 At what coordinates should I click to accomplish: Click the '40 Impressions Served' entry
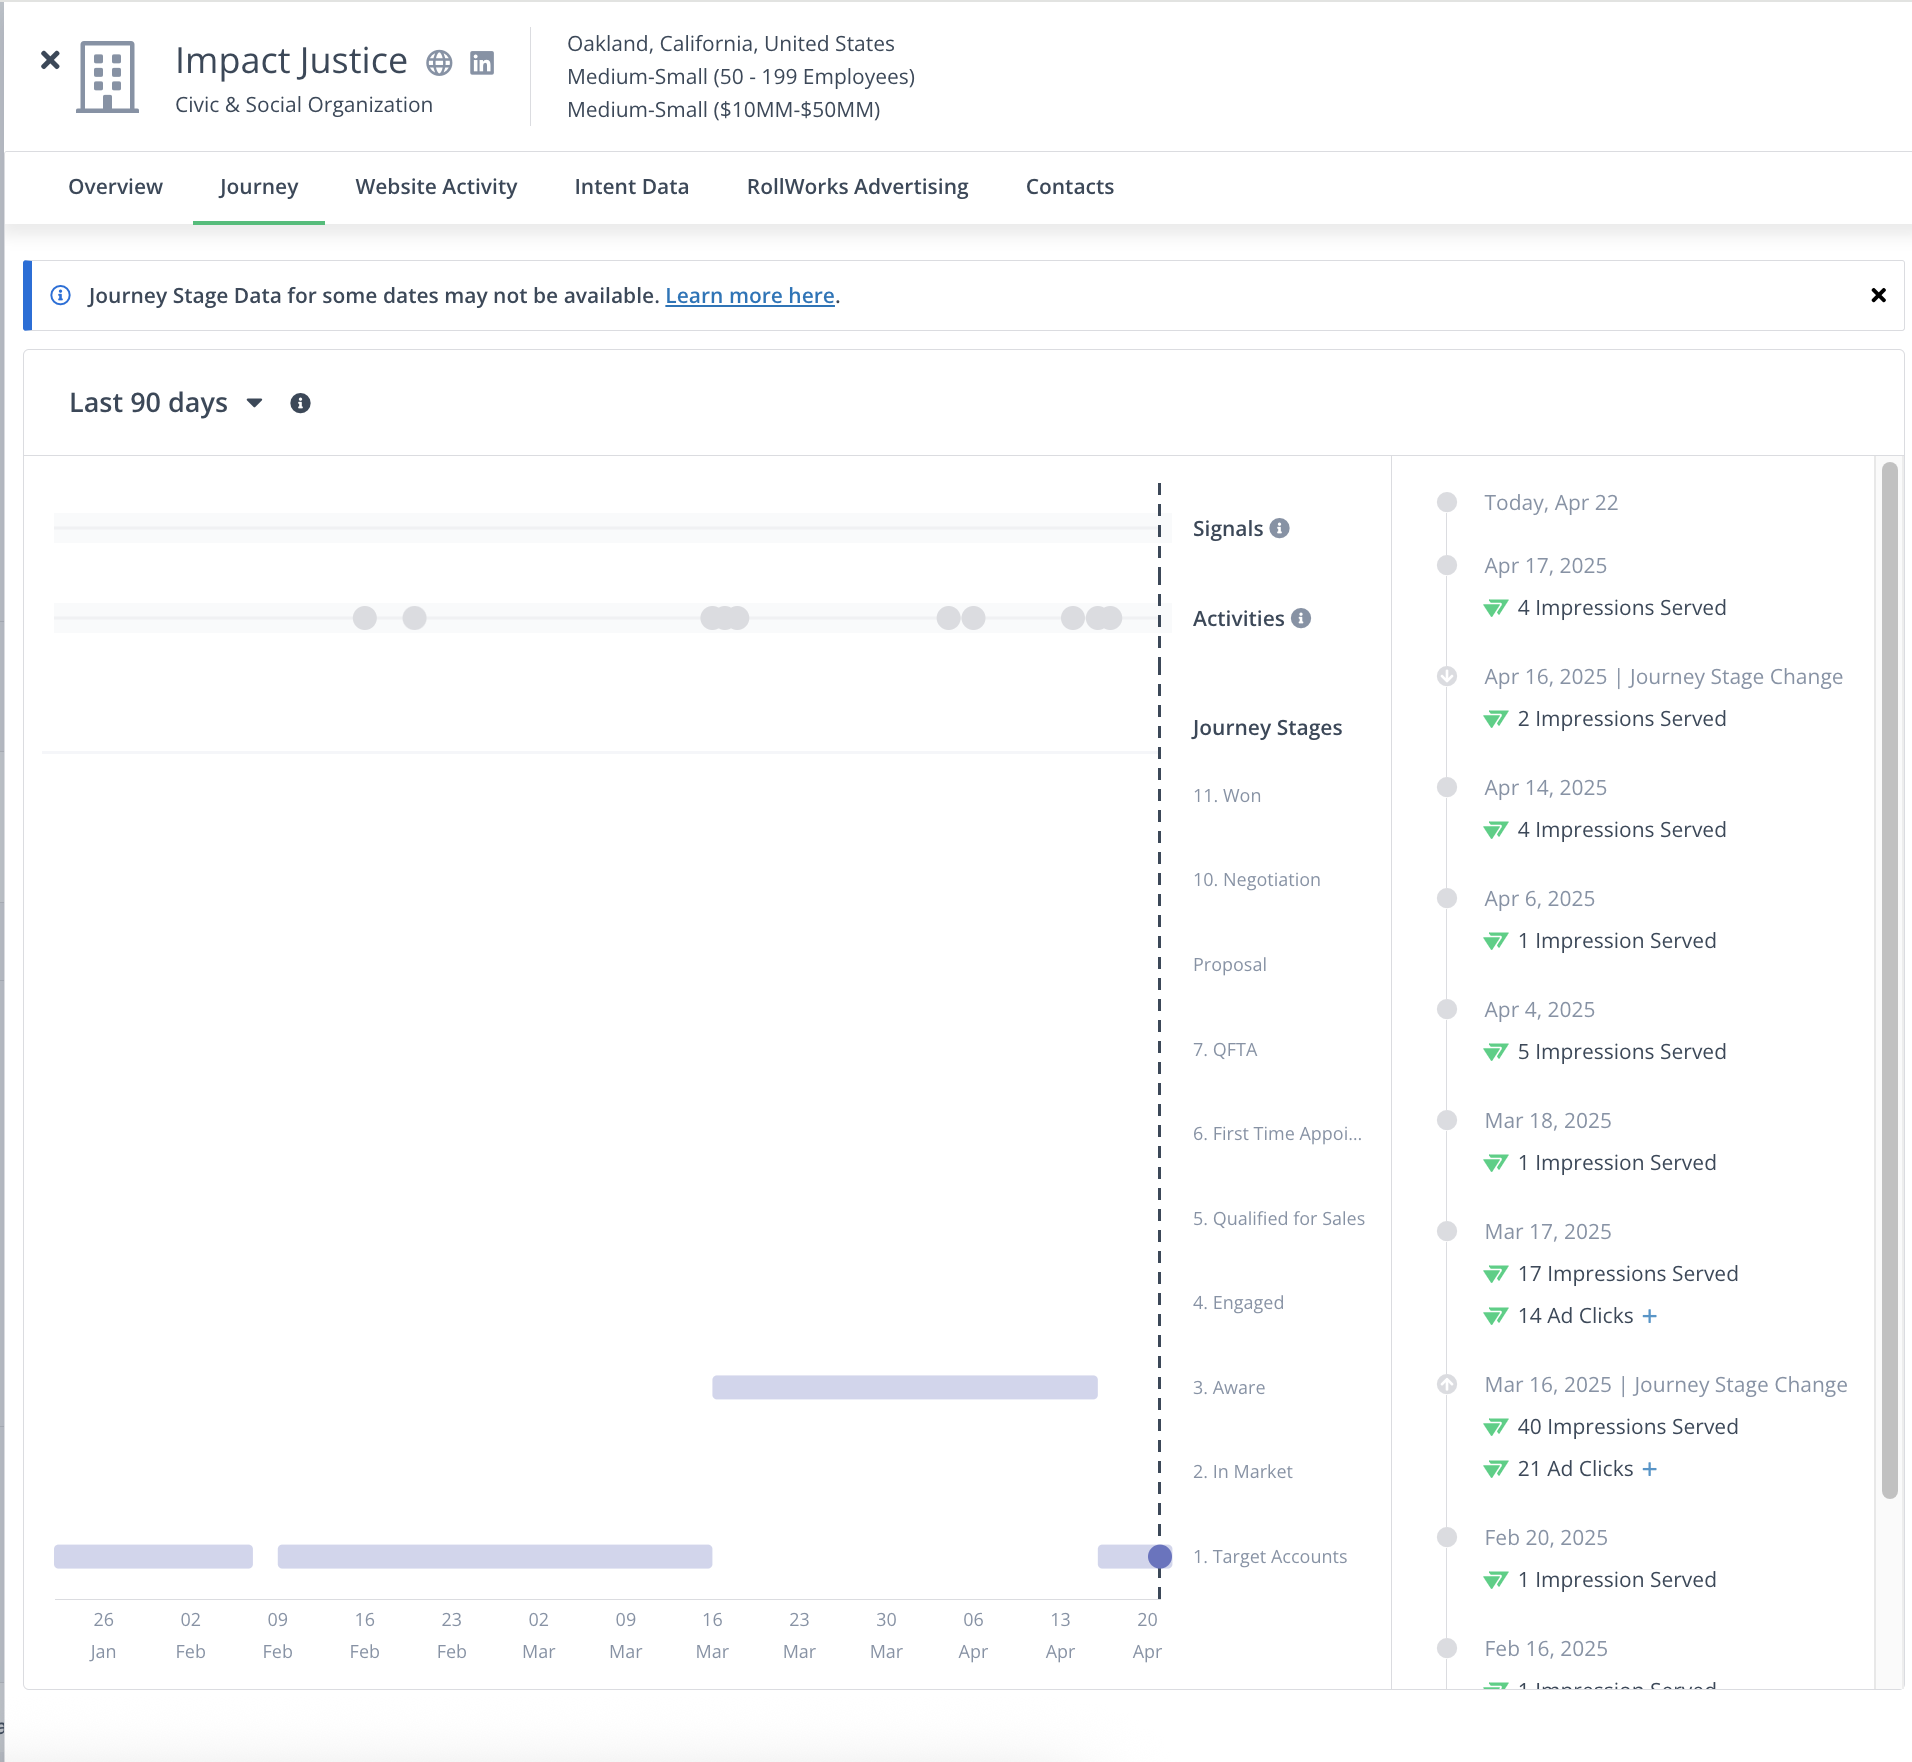pyautogui.click(x=1628, y=1427)
